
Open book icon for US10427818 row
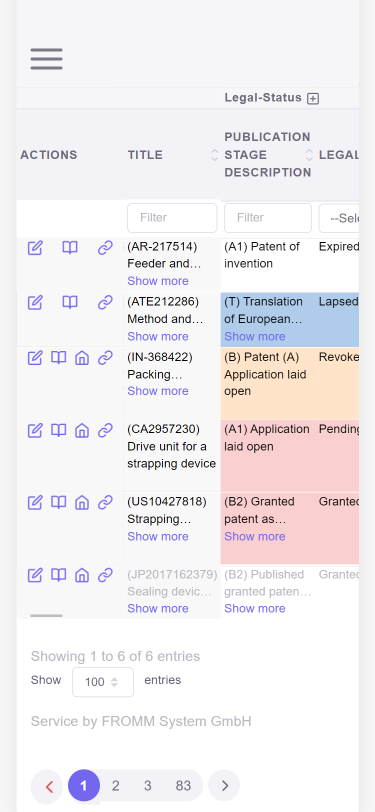point(59,502)
